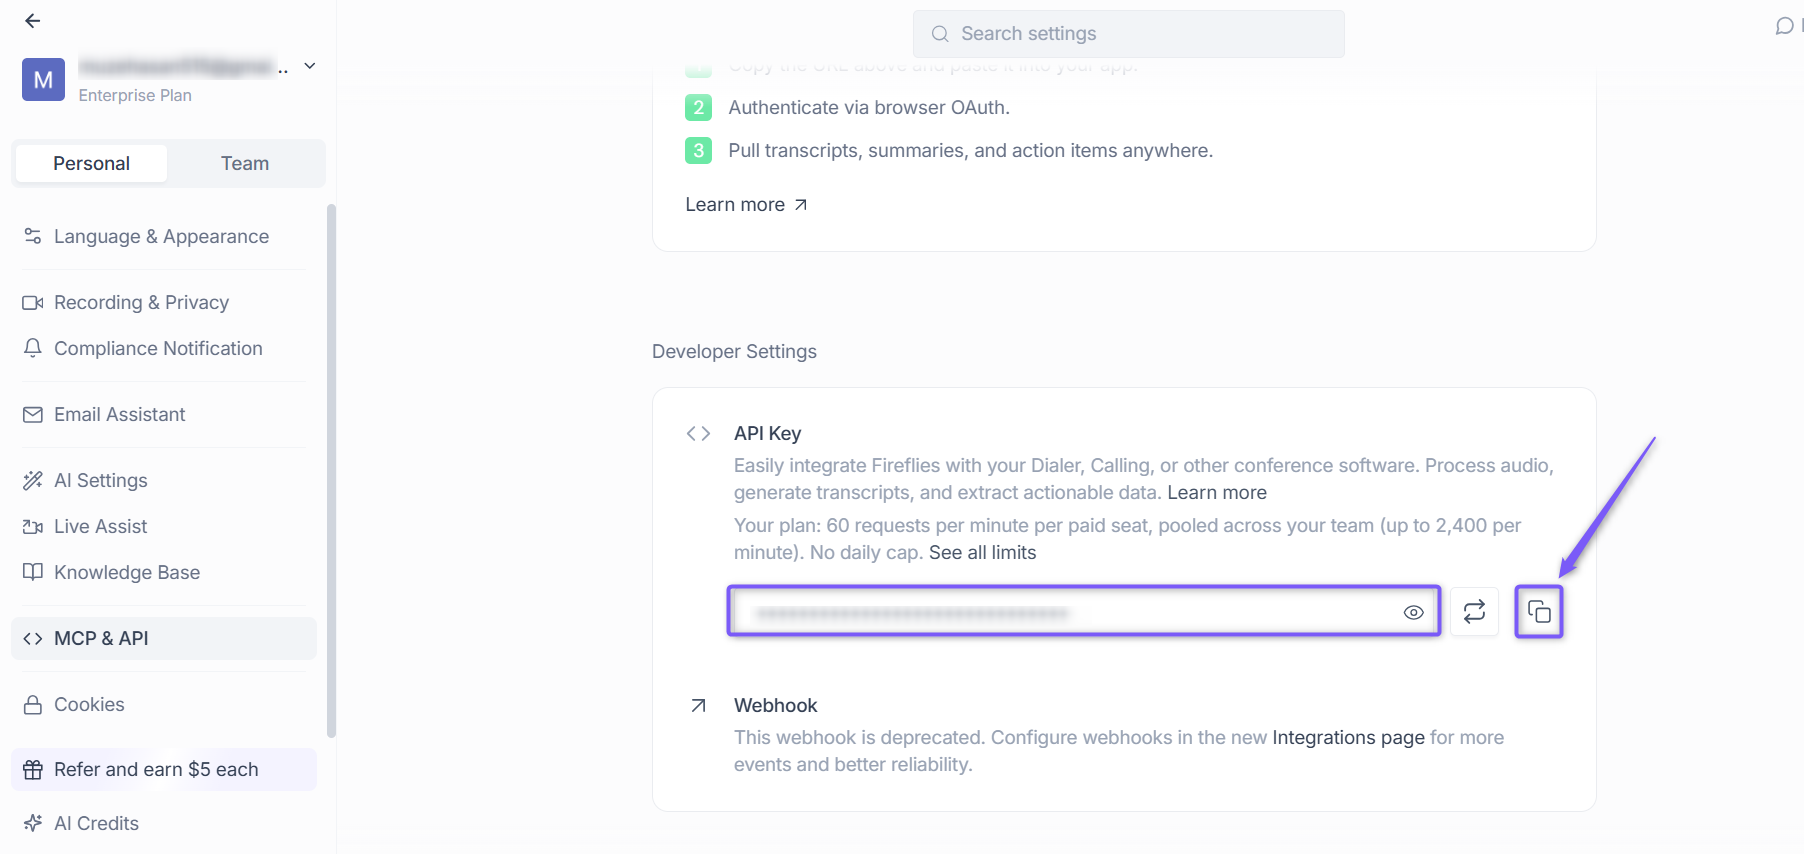Switch to the Personal tab
1804x854 pixels.
tap(91, 163)
